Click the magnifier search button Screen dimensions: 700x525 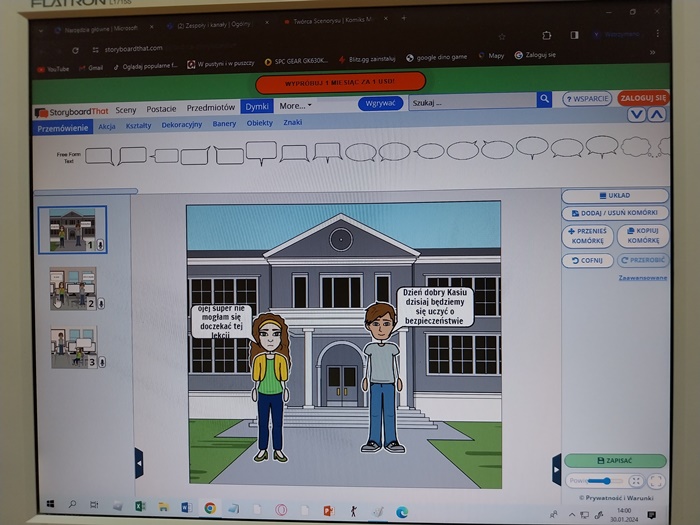click(x=544, y=99)
